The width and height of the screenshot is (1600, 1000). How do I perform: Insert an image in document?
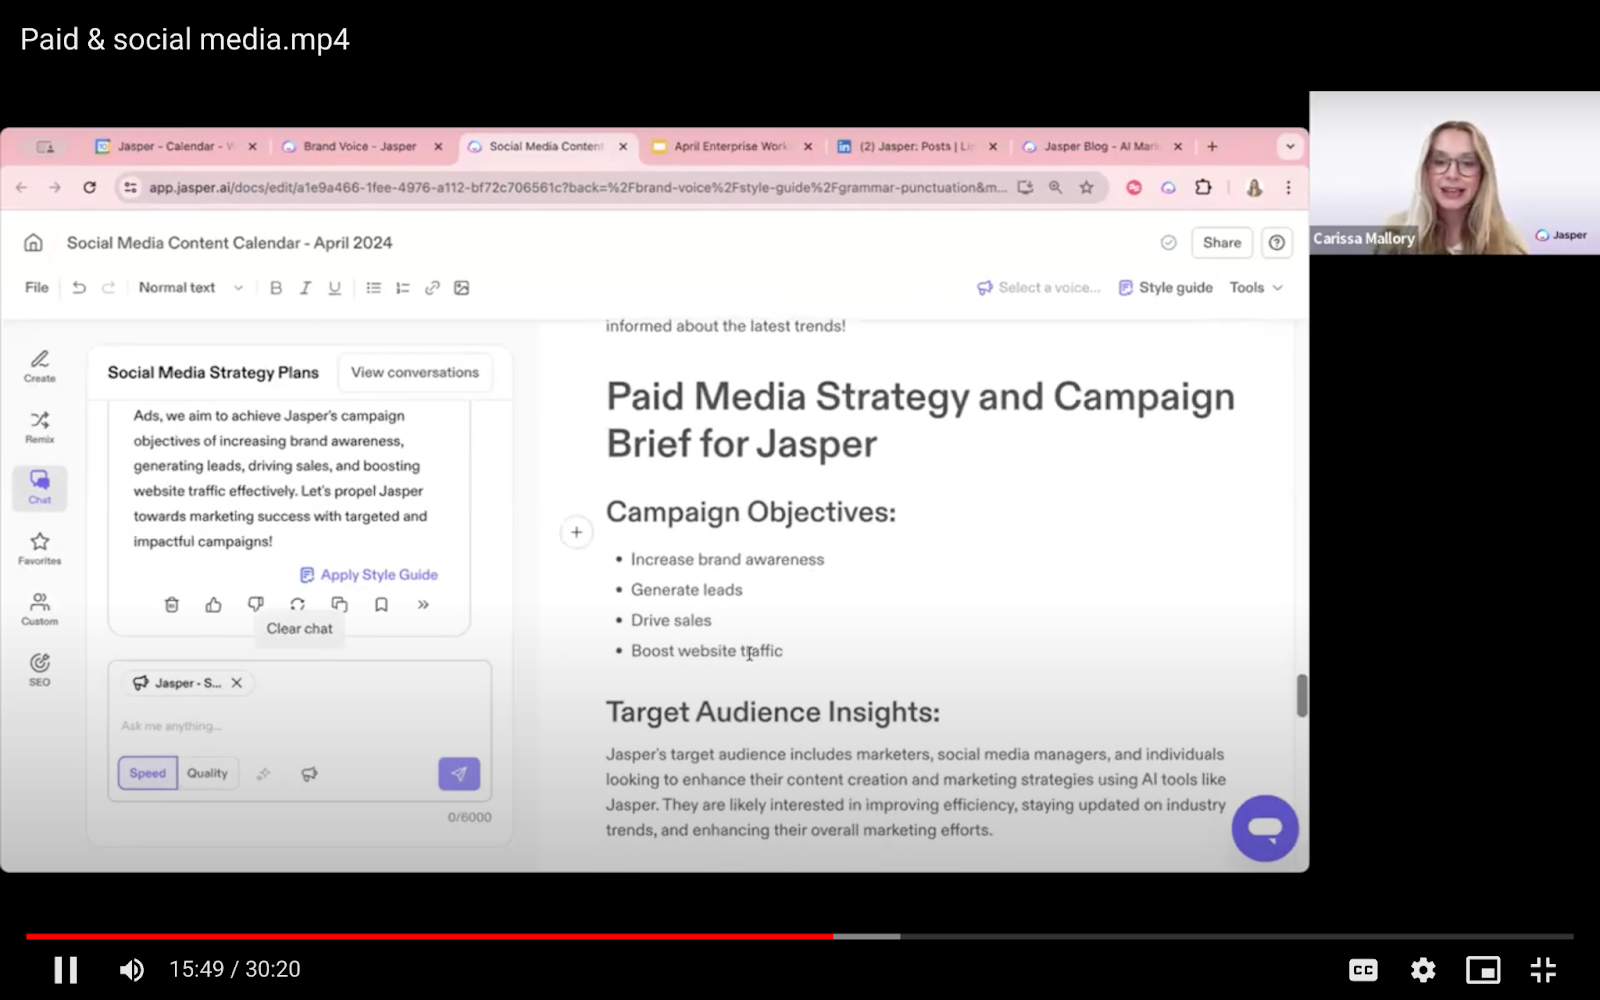pyautogui.click(x=462, y=288)
